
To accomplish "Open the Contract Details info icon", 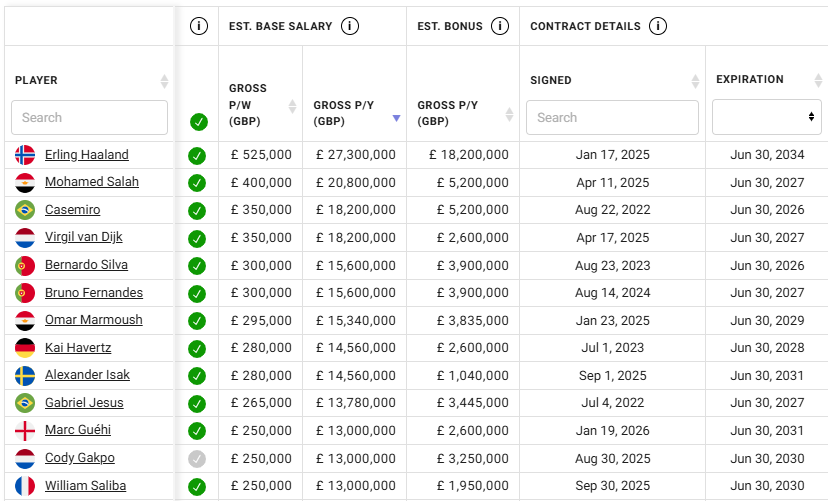I will (657, 26).
